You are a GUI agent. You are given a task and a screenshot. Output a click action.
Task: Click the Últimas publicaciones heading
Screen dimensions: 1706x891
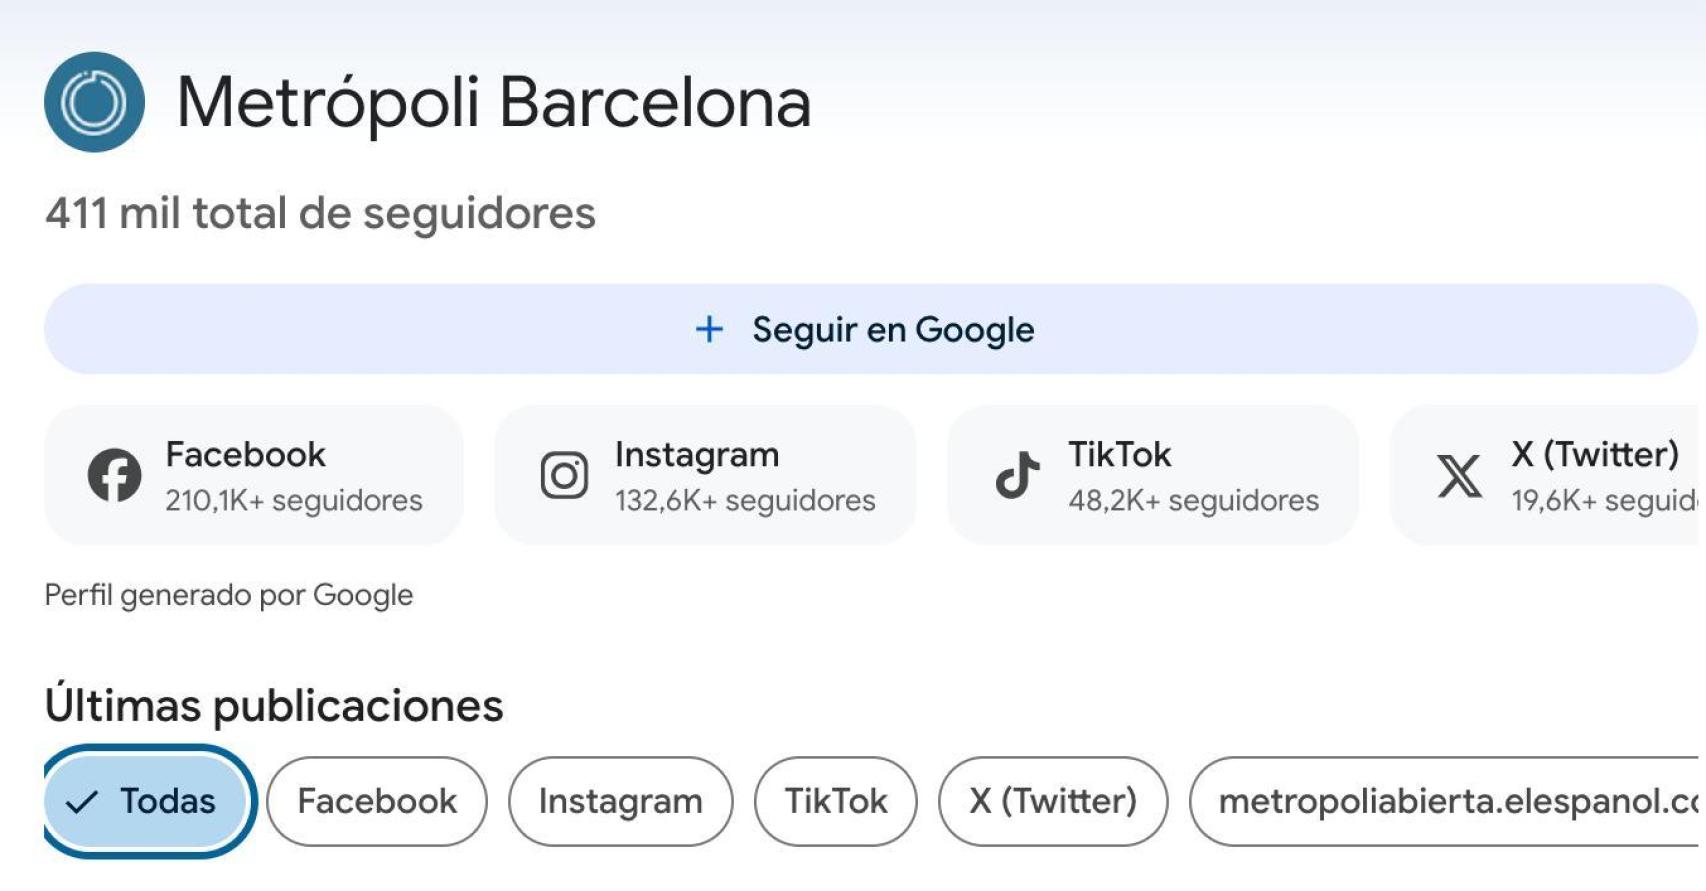click(275, 706)
